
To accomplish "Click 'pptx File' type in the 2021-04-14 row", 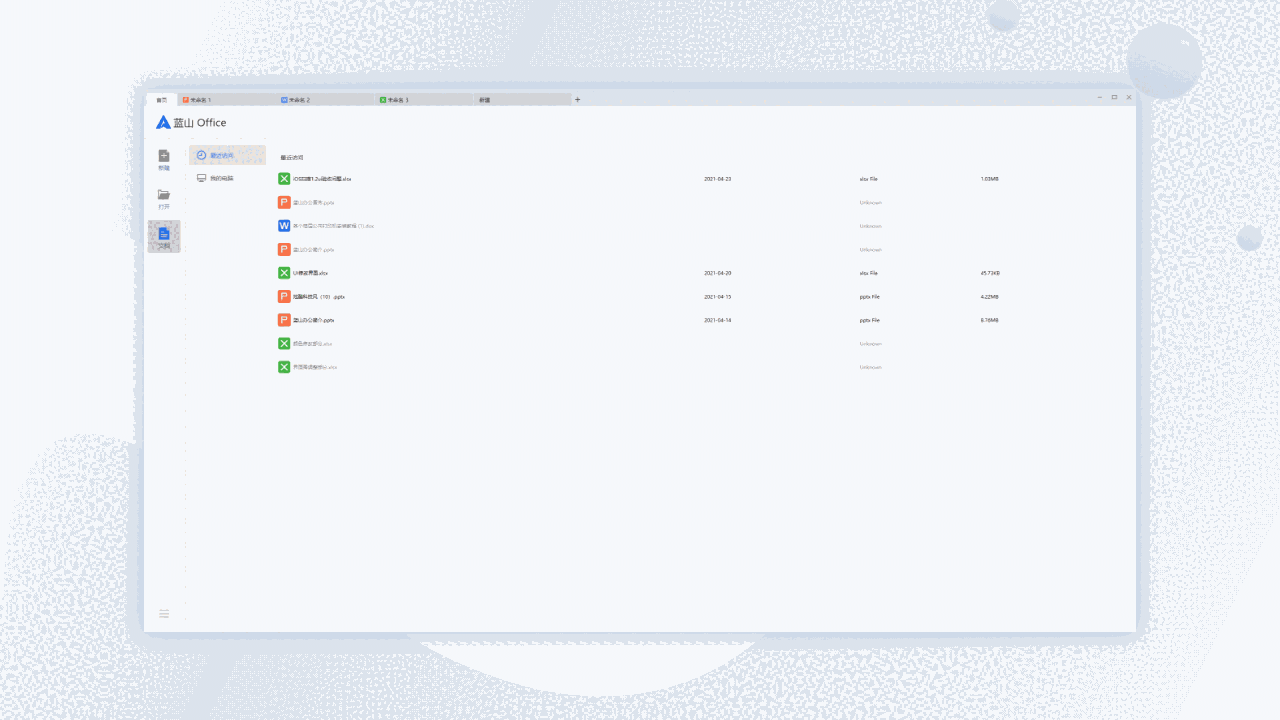I will (870, 320).
